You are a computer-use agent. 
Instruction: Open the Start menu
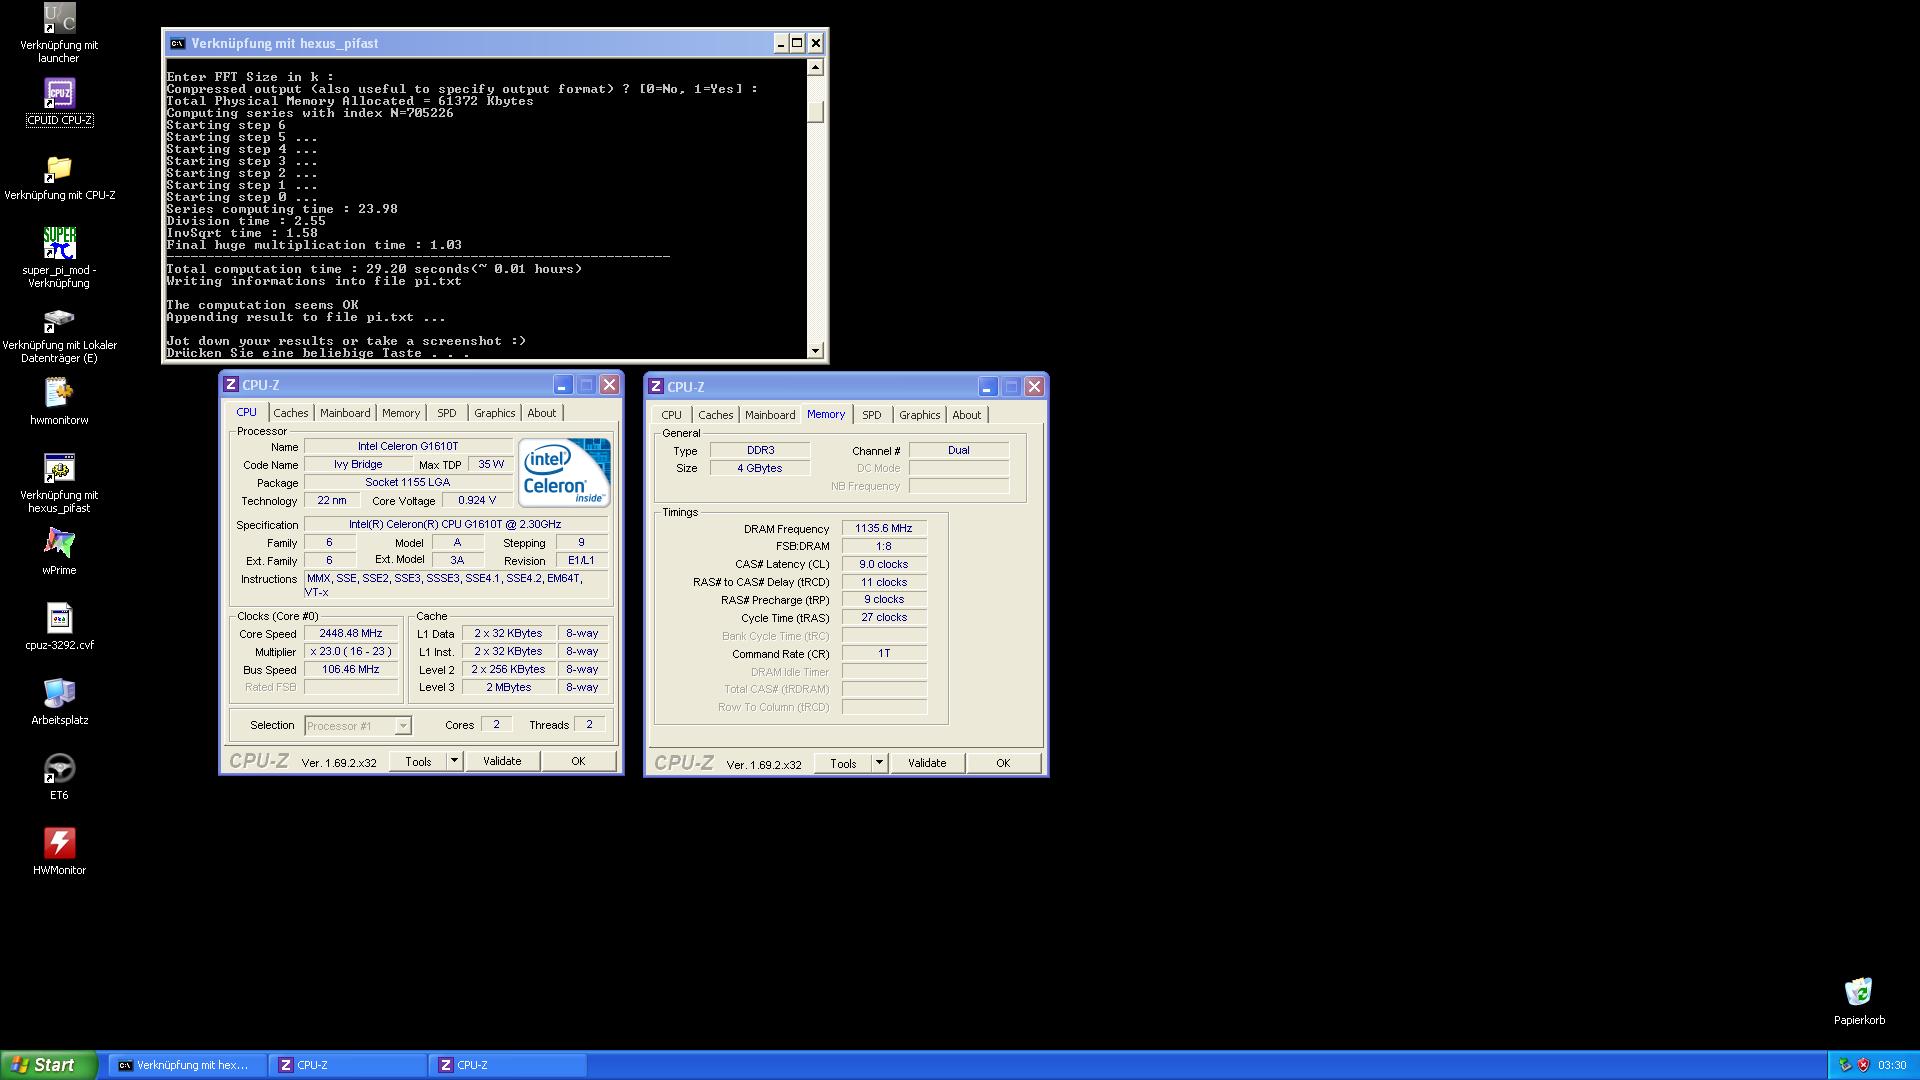pos(49,1065)
